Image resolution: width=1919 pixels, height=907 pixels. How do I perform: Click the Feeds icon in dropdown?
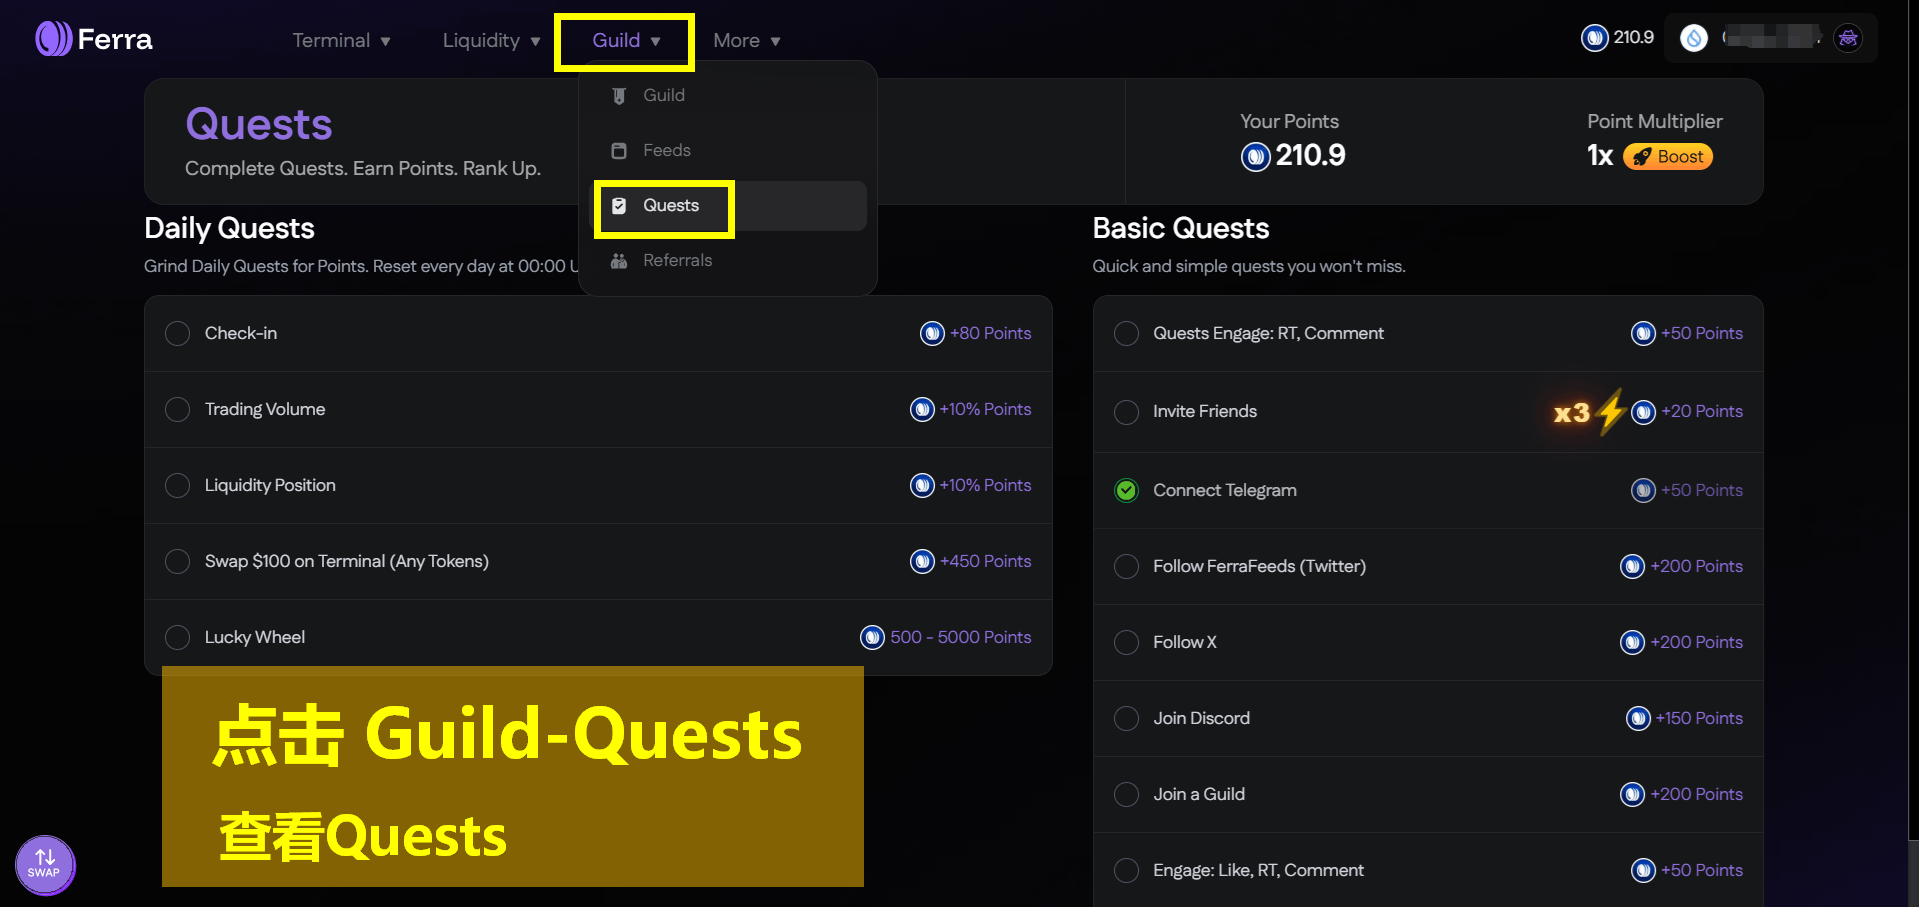619,150
